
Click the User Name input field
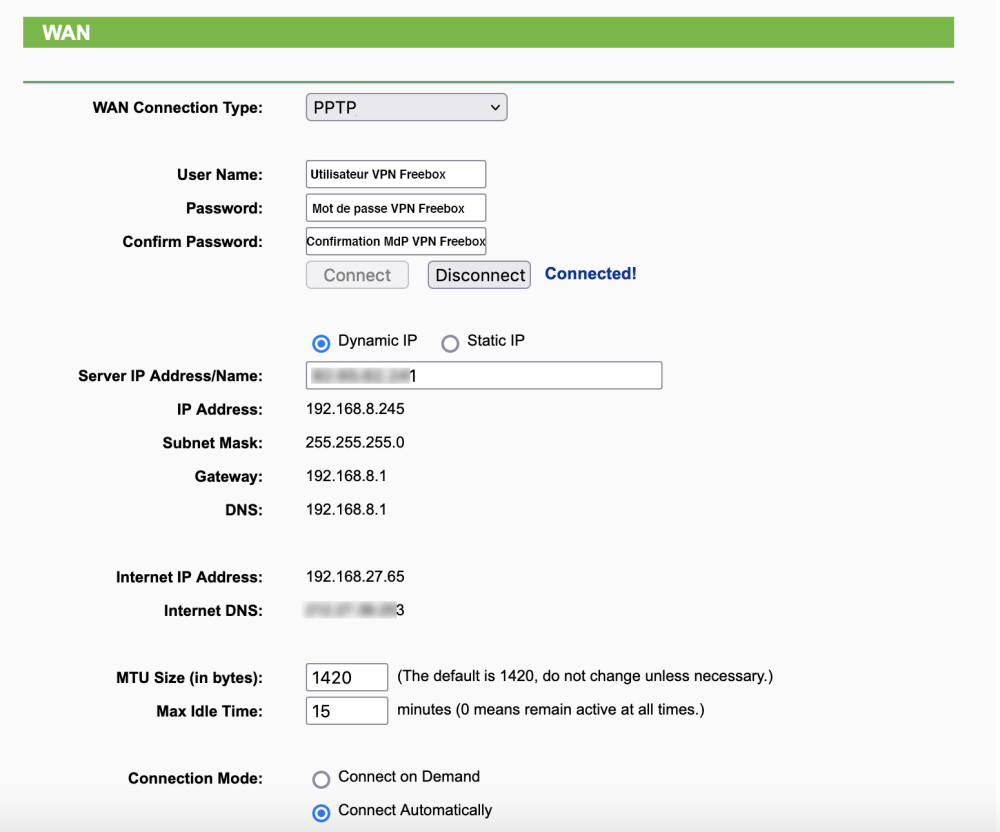396,174
